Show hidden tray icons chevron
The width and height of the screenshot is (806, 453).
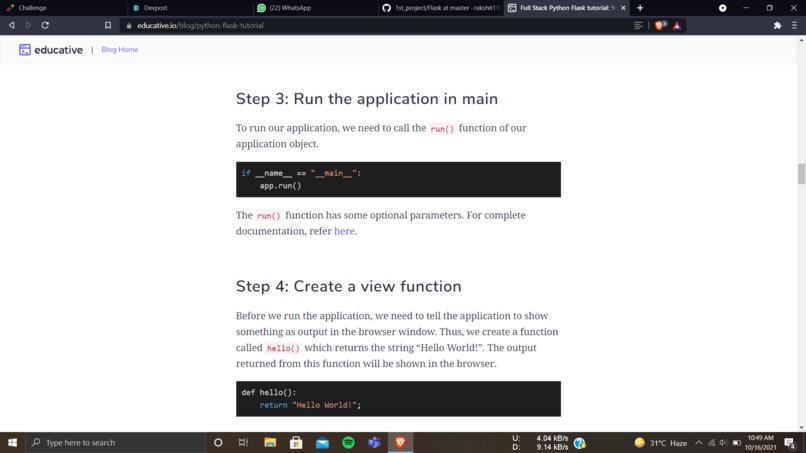(x=699, y=443)
